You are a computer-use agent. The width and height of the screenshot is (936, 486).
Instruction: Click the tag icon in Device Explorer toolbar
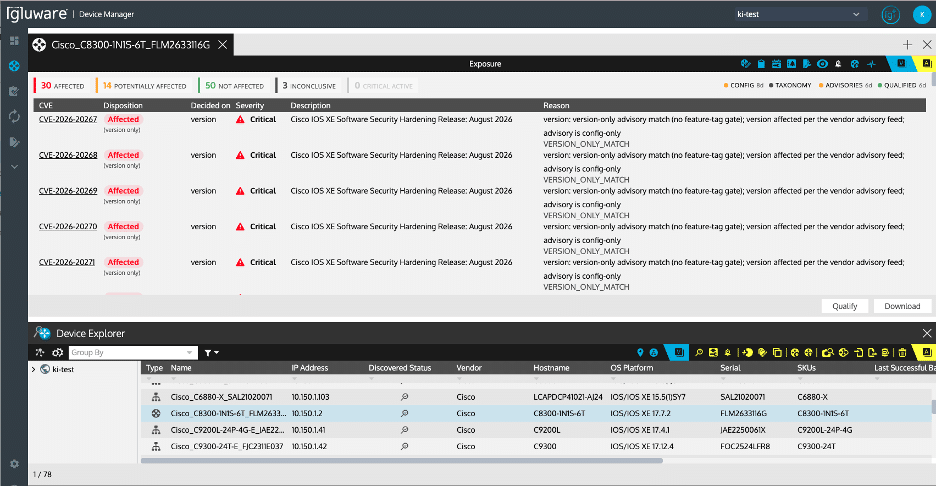(762, 352)
